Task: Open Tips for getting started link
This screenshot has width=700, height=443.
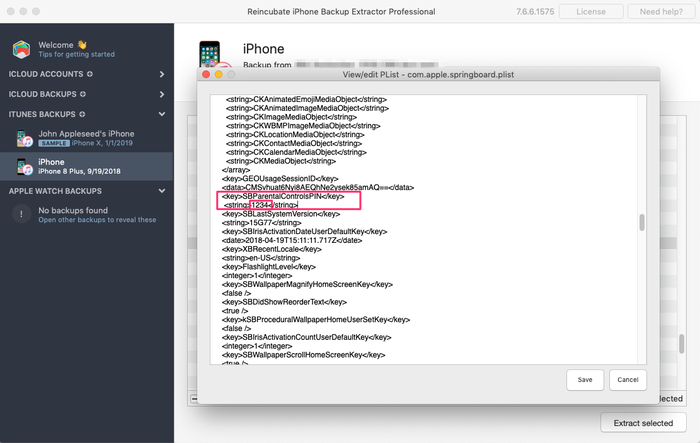Action: tap(76, 54)
